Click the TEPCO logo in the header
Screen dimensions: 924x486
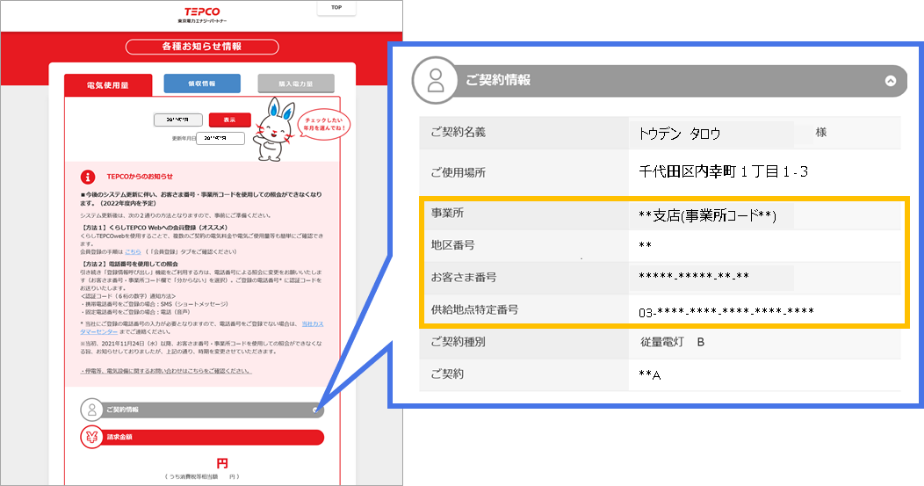(x=202, y=14)
